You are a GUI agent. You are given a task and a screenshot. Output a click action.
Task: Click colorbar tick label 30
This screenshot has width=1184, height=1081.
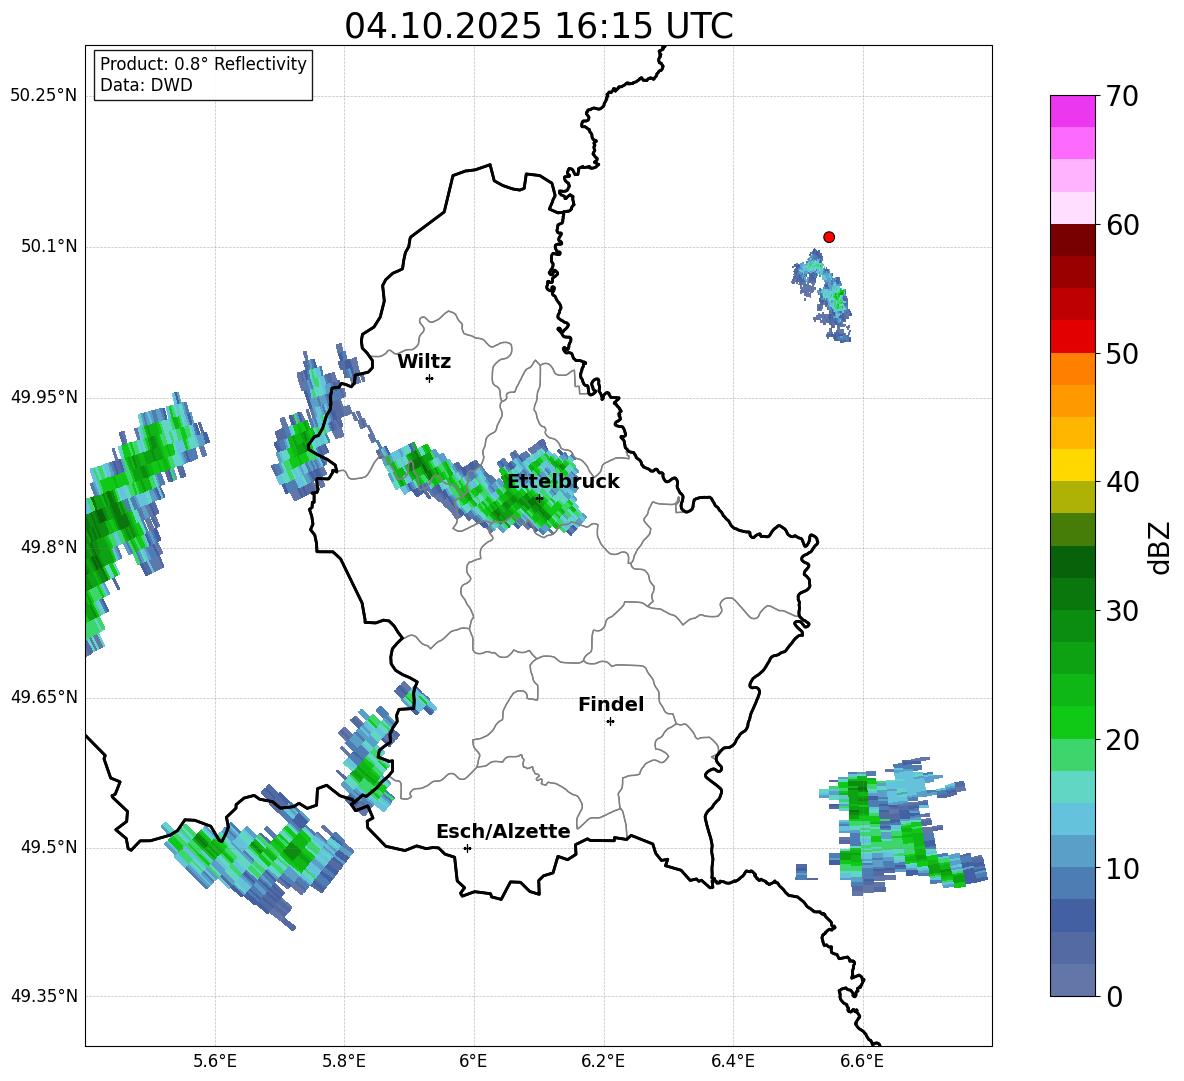1122,611
